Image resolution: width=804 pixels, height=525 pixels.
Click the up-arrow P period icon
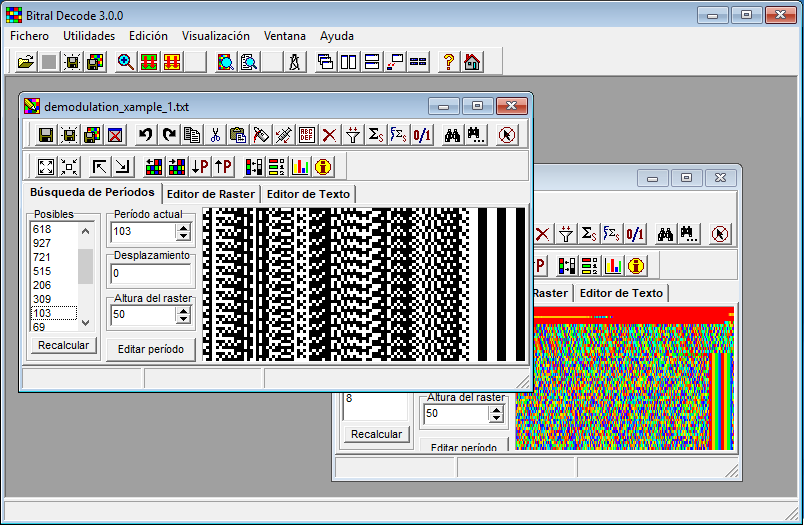click(223, 167)
